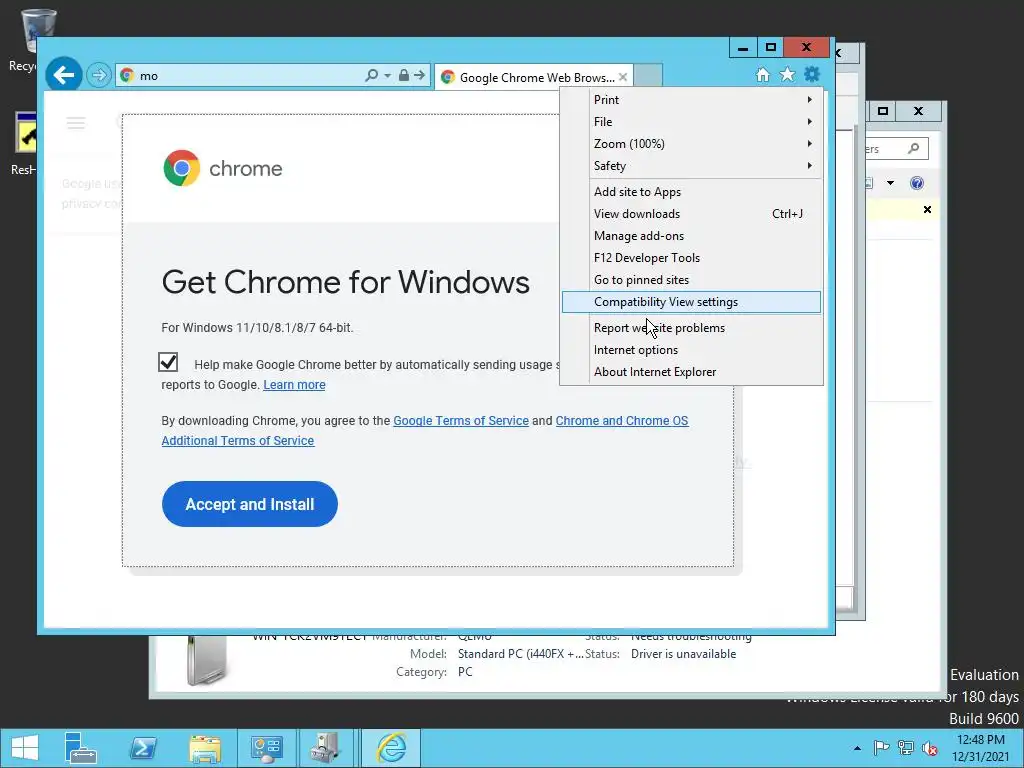The width and height of the screenshot is (1024, 768).
Task: Click the hamburger menu icon on Chrome page
Action: click(x=76, y=123)
